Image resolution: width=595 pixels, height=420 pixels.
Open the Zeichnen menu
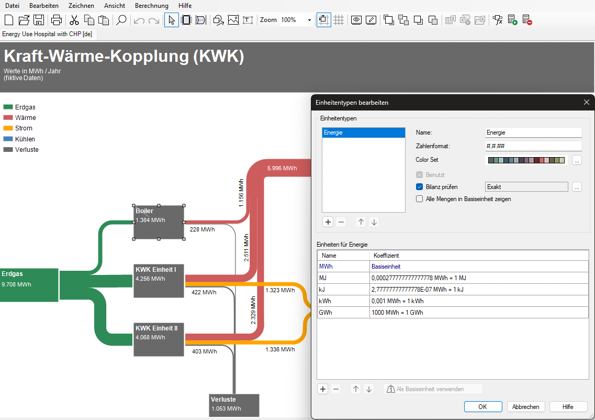tap(81, 6)
